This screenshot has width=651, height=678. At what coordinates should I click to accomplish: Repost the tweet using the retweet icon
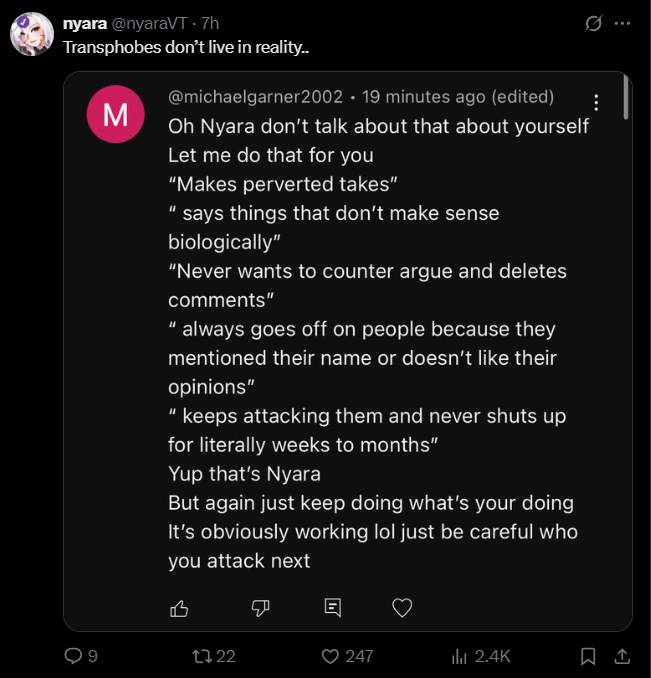[x=200, y=656]
